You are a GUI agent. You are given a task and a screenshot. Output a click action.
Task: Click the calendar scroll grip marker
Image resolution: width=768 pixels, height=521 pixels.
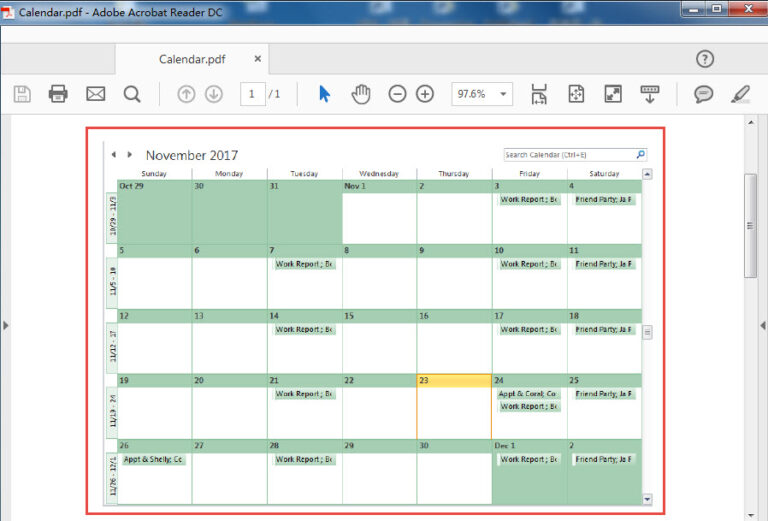647,332
